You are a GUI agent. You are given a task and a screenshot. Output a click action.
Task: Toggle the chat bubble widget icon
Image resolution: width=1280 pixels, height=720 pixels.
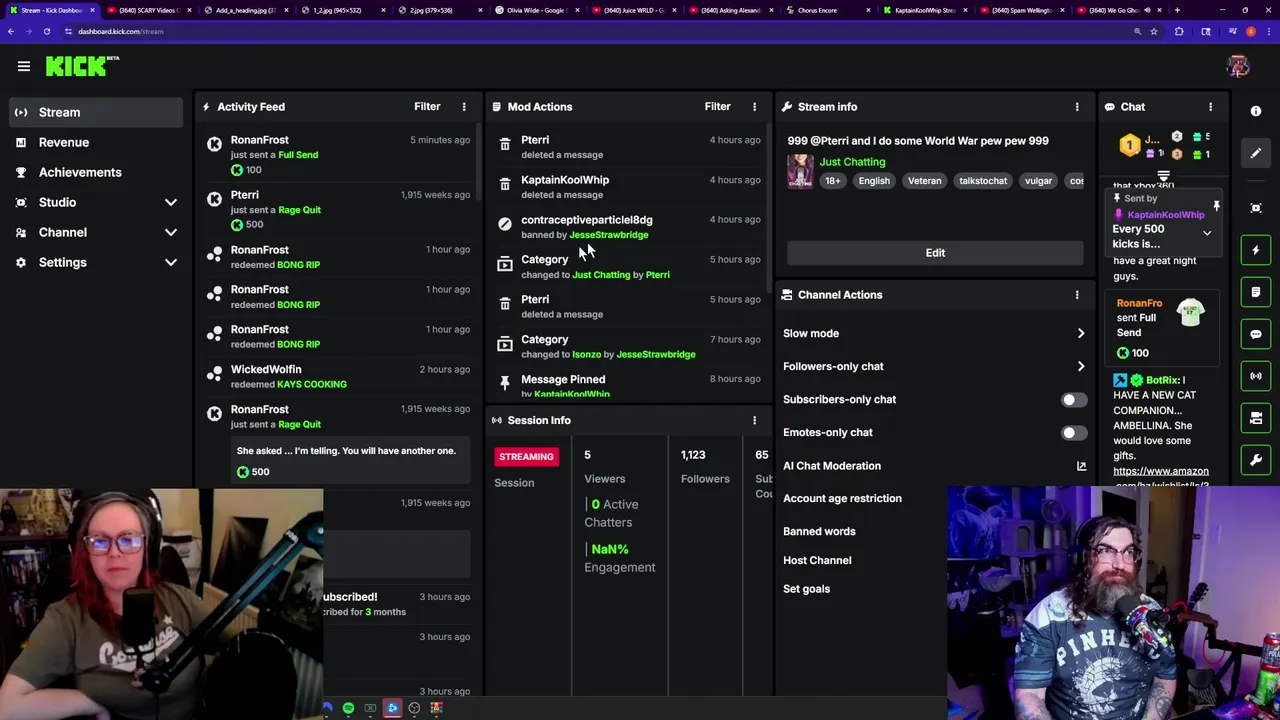tap(1256, 334)
